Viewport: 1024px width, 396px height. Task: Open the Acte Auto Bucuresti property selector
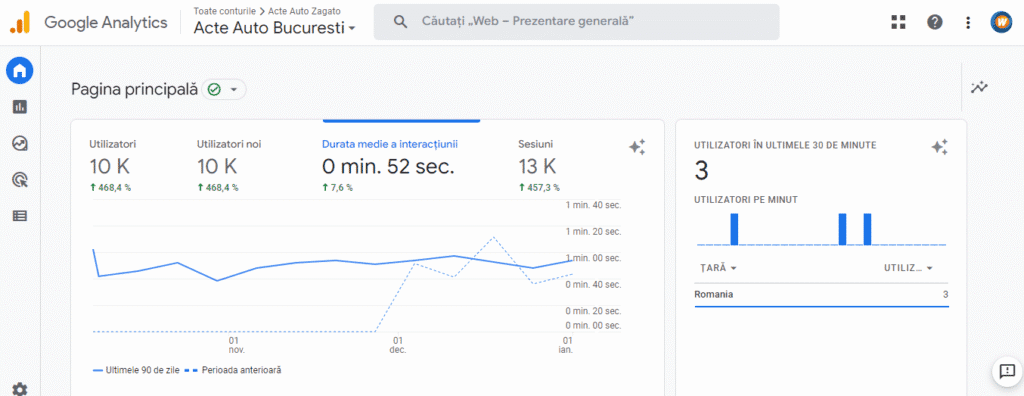click(275, 28)
